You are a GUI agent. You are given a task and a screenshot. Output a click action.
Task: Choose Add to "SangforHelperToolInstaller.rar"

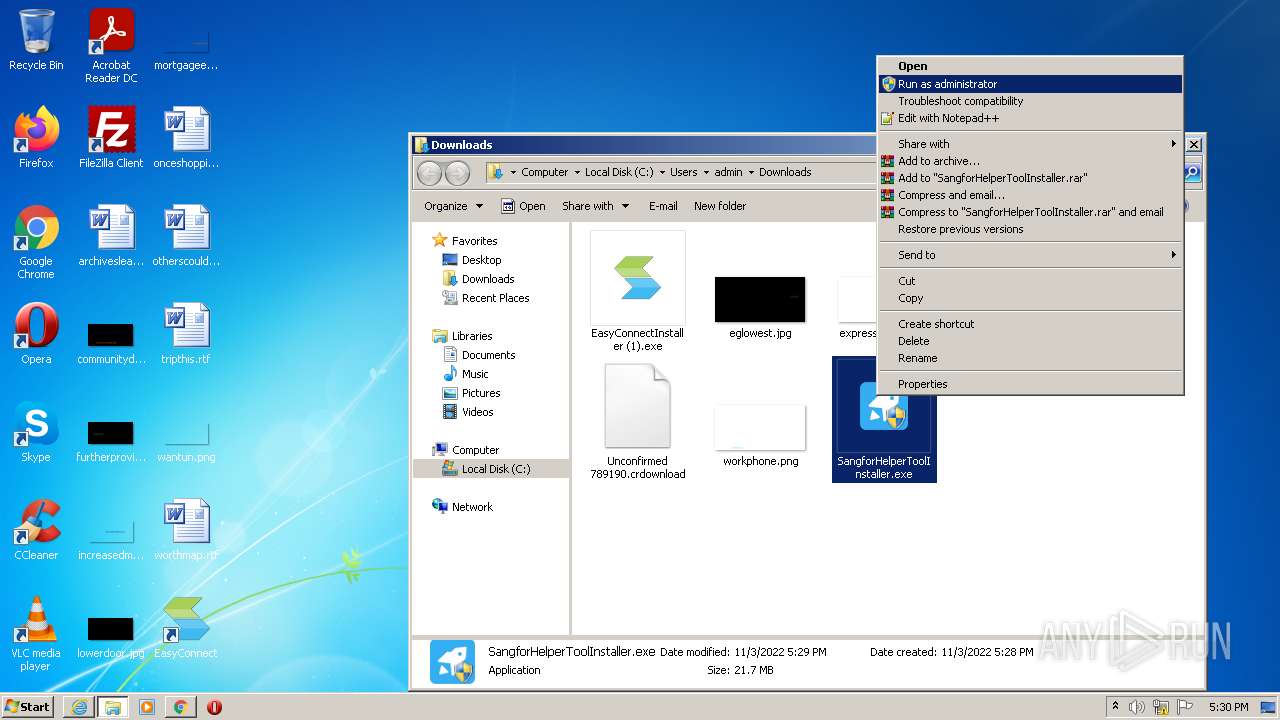click(x=1030, y=178)
